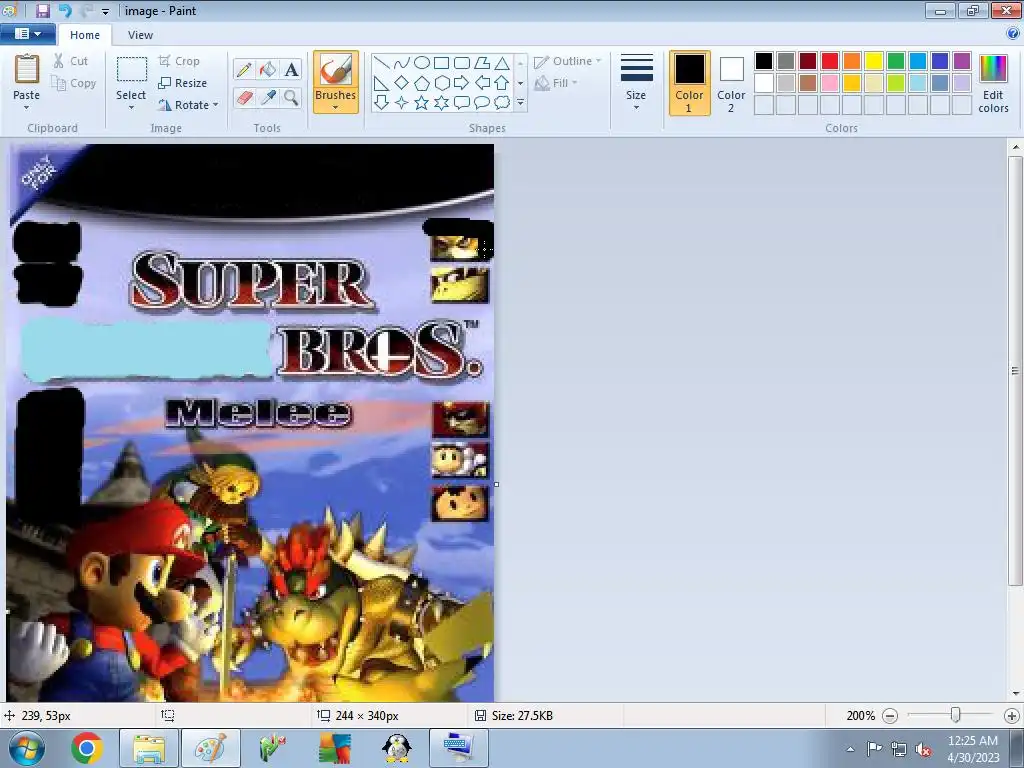Screen dimensions: 1024x768
Task: Choose the Rounded rectangle shape
Action: (462, 63)
